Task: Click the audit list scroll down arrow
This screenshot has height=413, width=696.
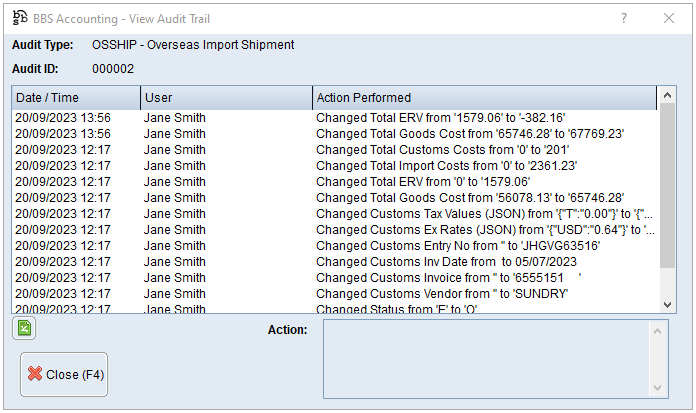Action: [x=668, y=305]
